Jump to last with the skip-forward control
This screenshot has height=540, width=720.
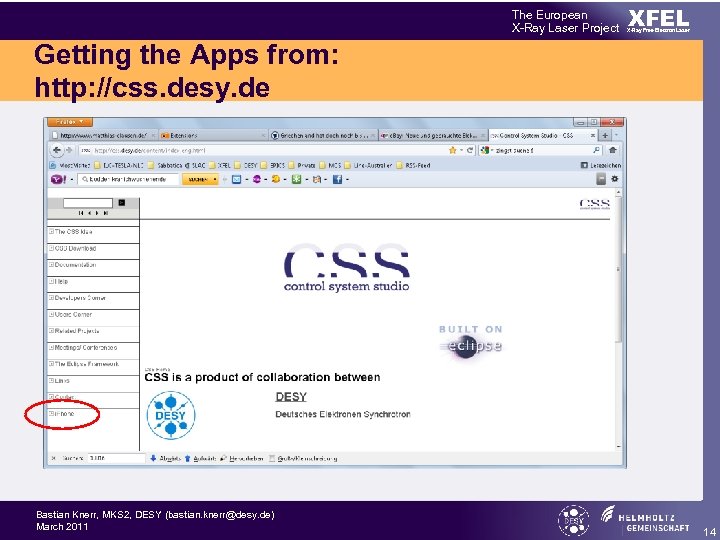click(x=106, y=213)
